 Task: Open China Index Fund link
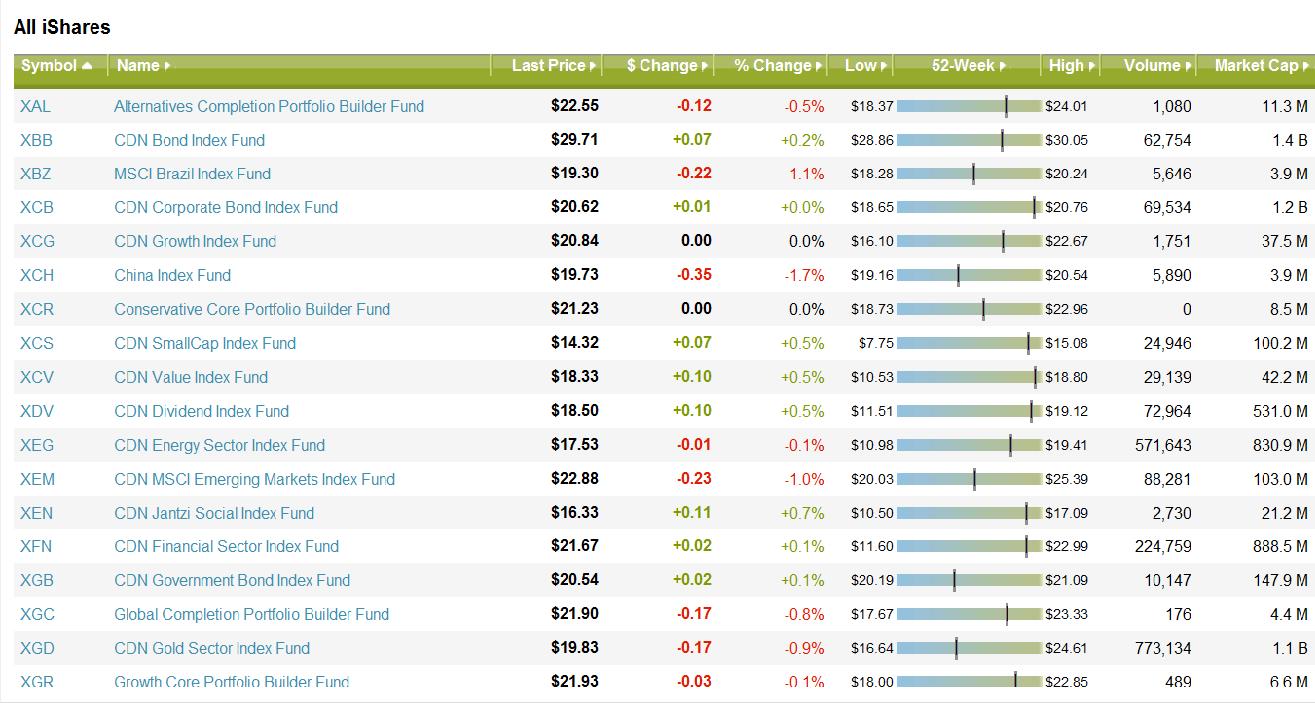(173, 275)
